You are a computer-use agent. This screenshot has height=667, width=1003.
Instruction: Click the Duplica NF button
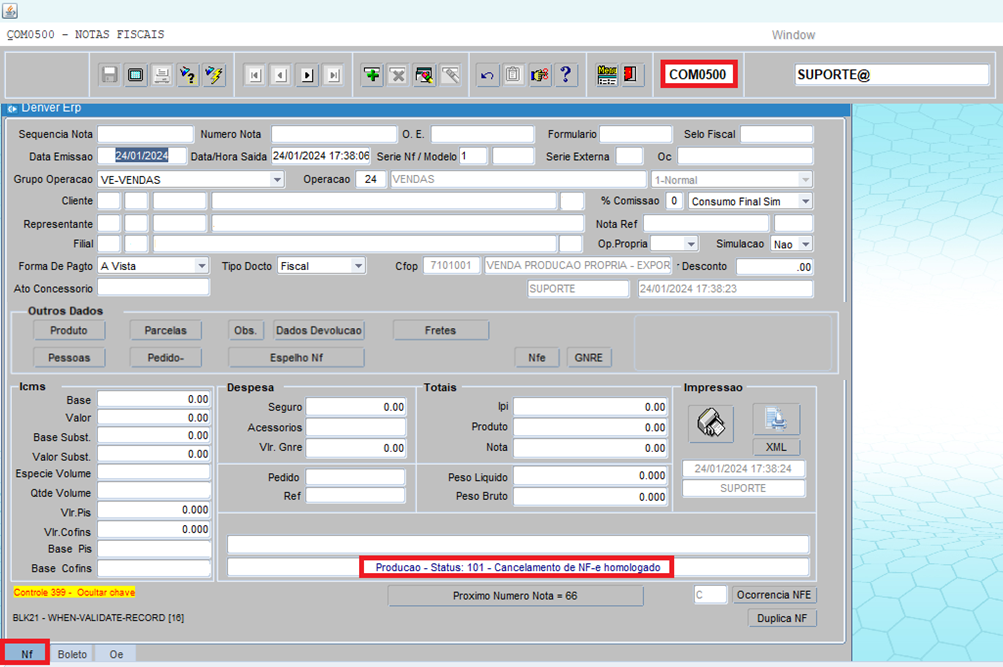point(782,618)
